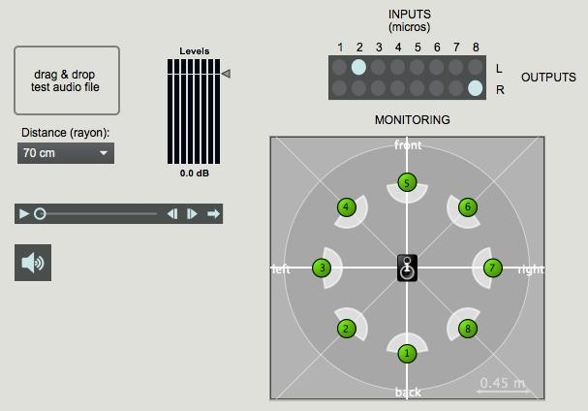Toggle input 7 to R output

point(456,88)
